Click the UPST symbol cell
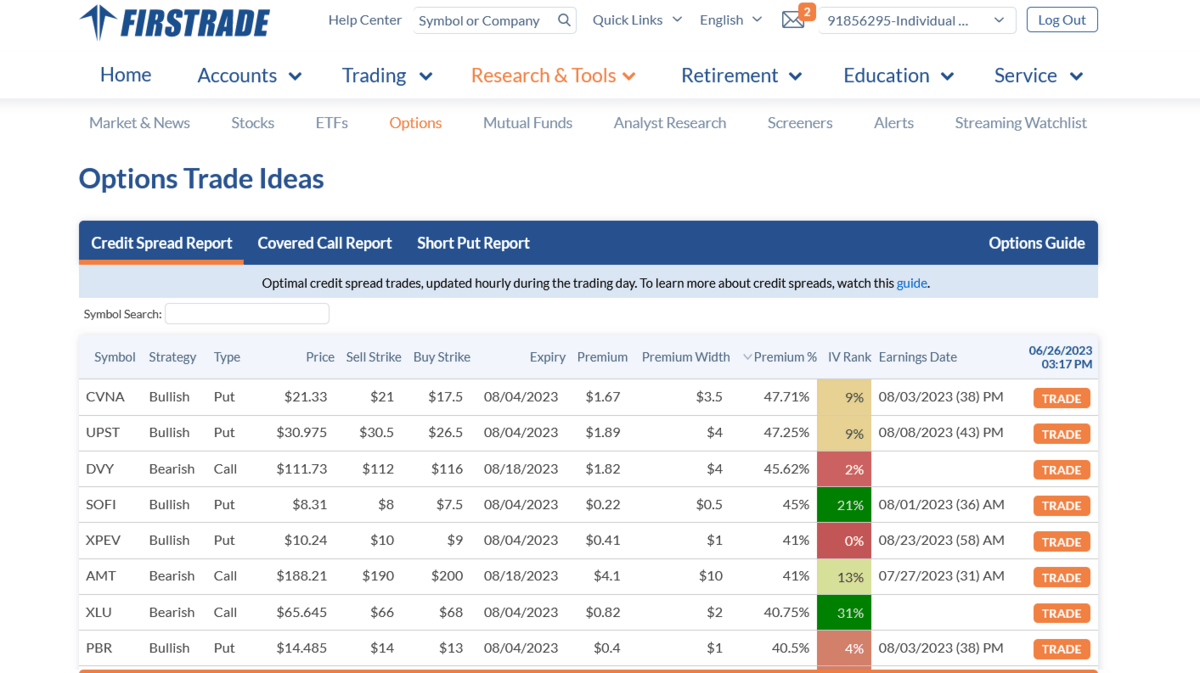This screenshot has height=673, width=1200. click(103, 433)
